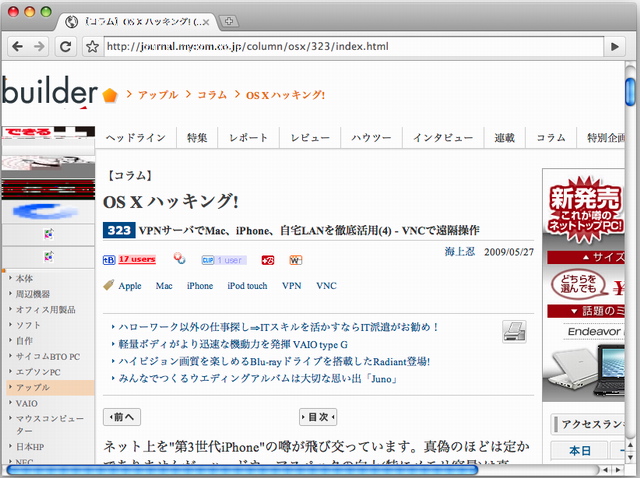
Task: Click the OS X ハッキング! breadcrumb link
Action: coord(285,96)
